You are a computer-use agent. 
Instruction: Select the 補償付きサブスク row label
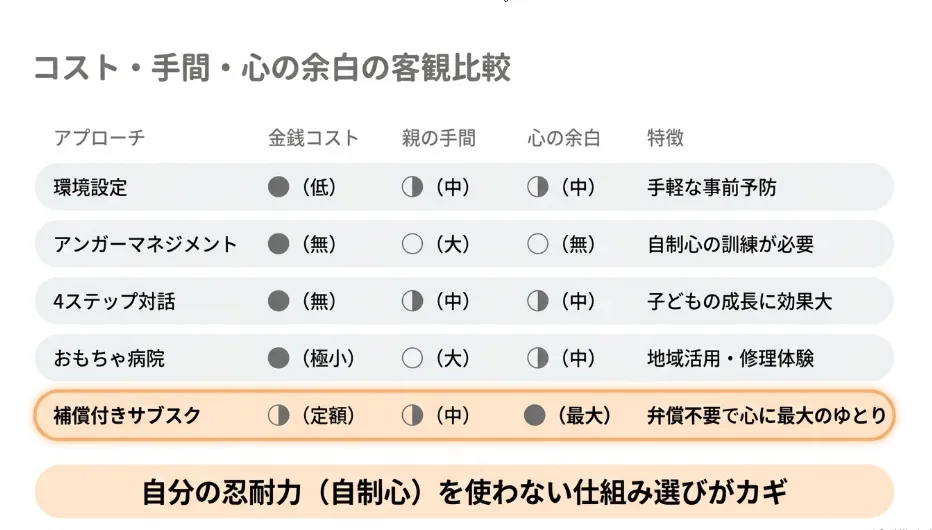[x=127, y=415]
